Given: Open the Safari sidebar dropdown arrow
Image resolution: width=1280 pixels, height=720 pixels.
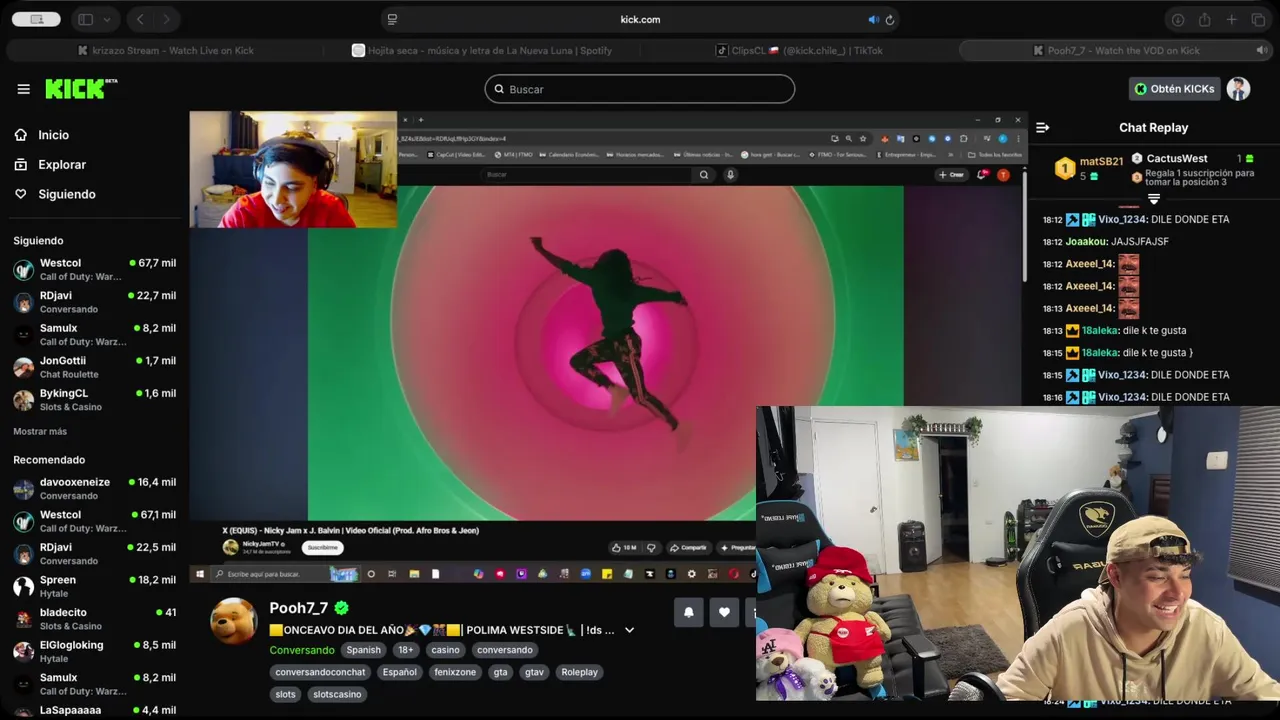Looking at the screenshot, I should [106, 19].
